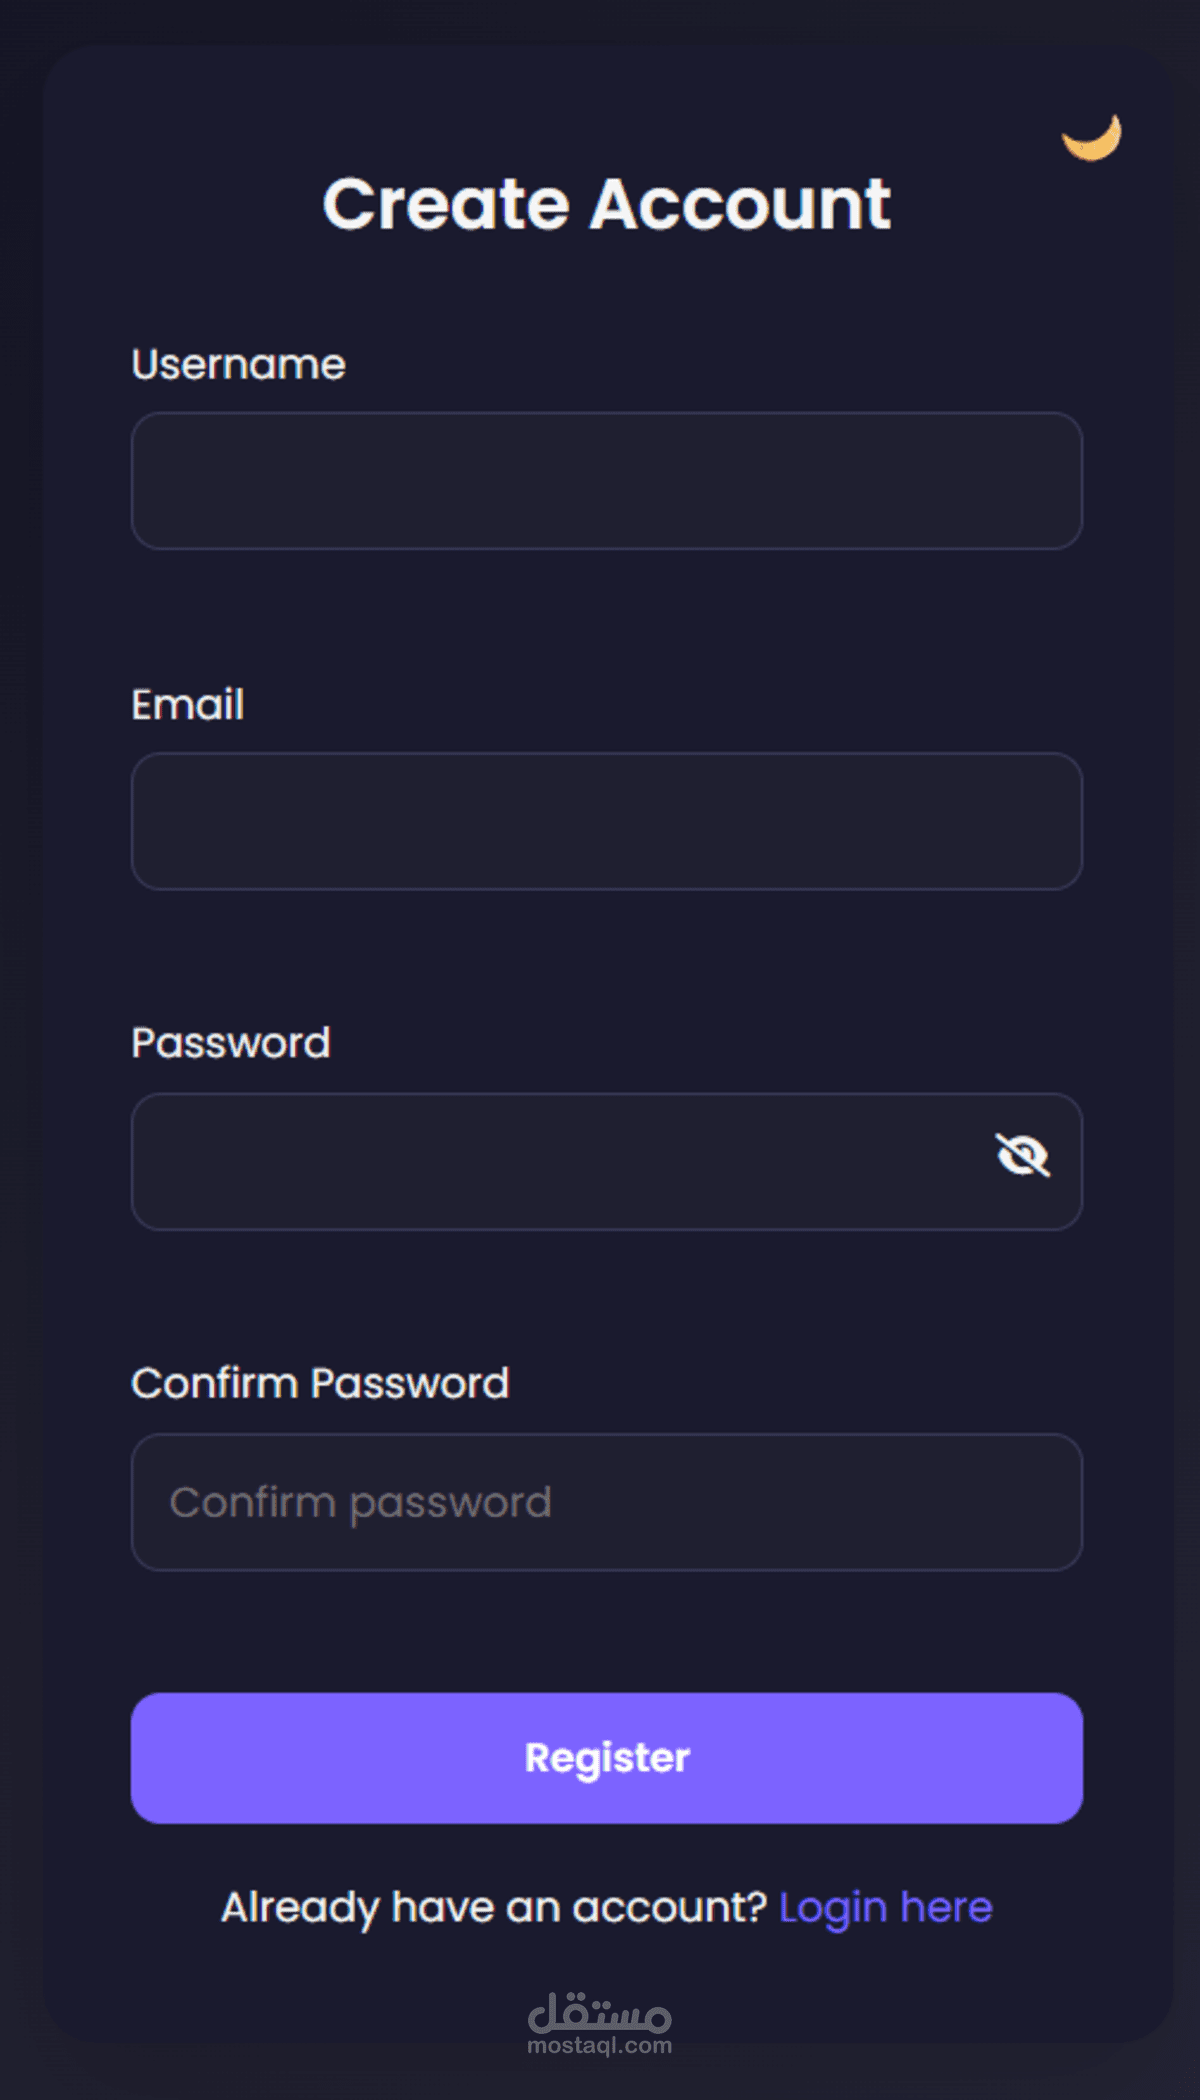Click the Confirm Password input field
Viewport: 1200px width, 2100px height.
pos(606,1502)
